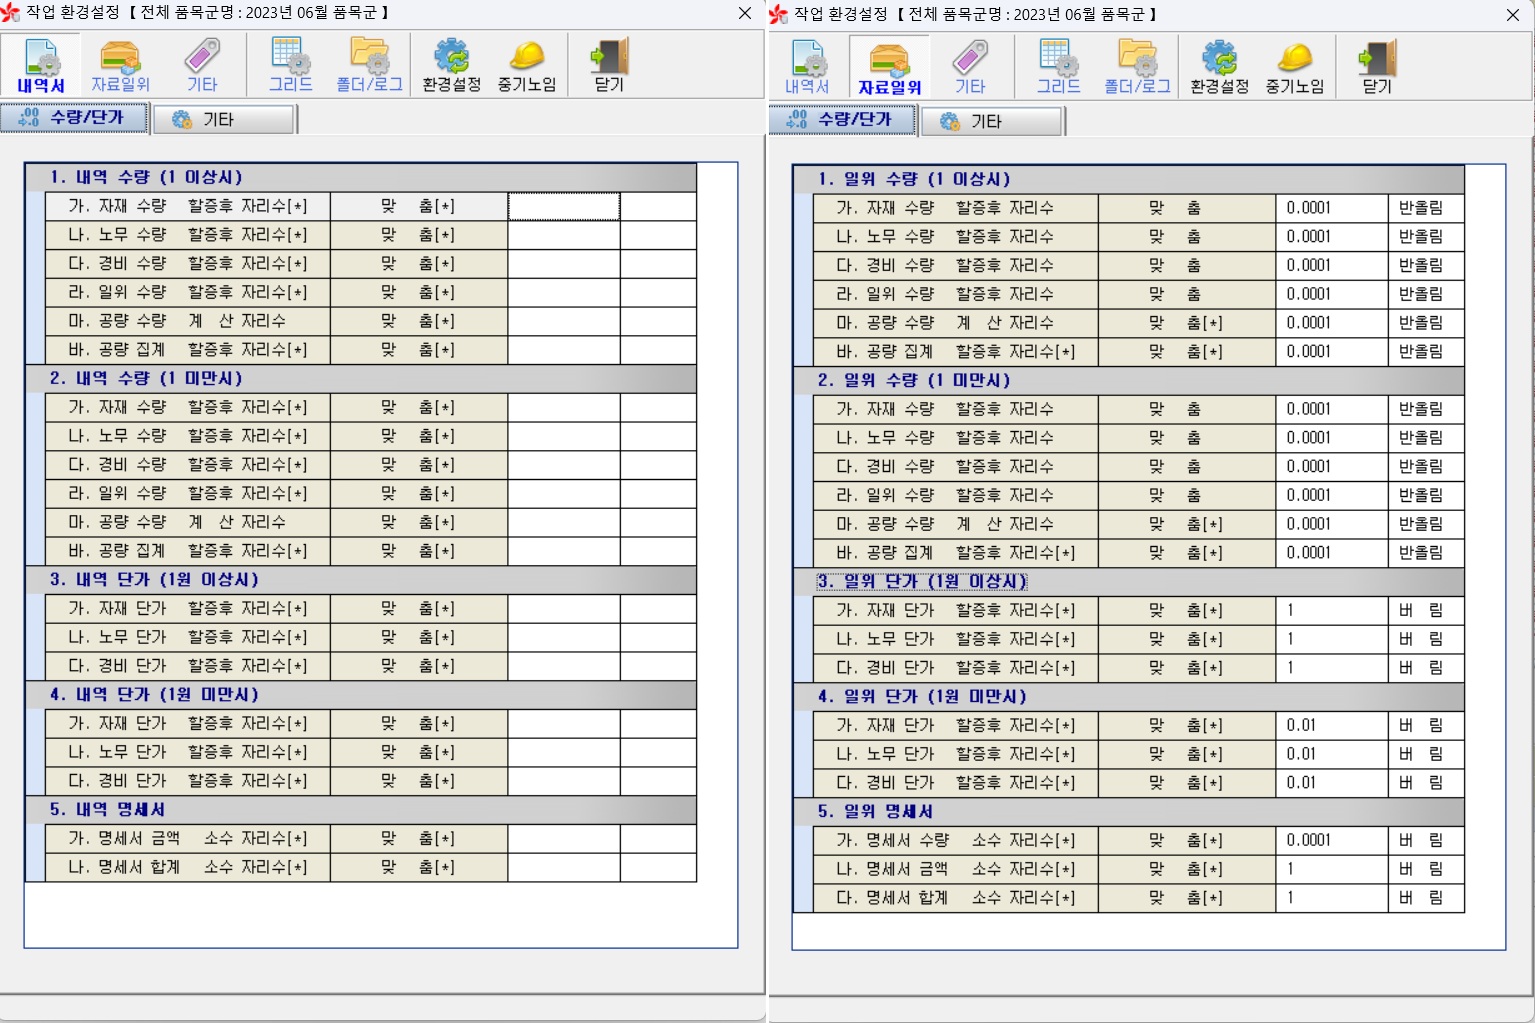Click the empty value cell for 가. 자재 수량 under 1. 내역 수량
This screenshot has width=1535, height=1023.
[x=563, y=207]
